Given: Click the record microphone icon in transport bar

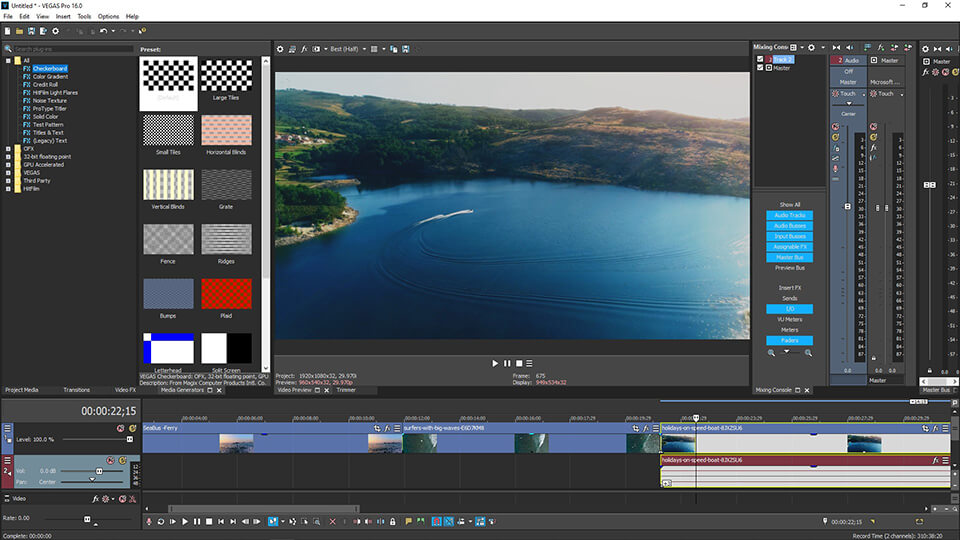Looking at the screenshot, I should [x=149, y=522].
